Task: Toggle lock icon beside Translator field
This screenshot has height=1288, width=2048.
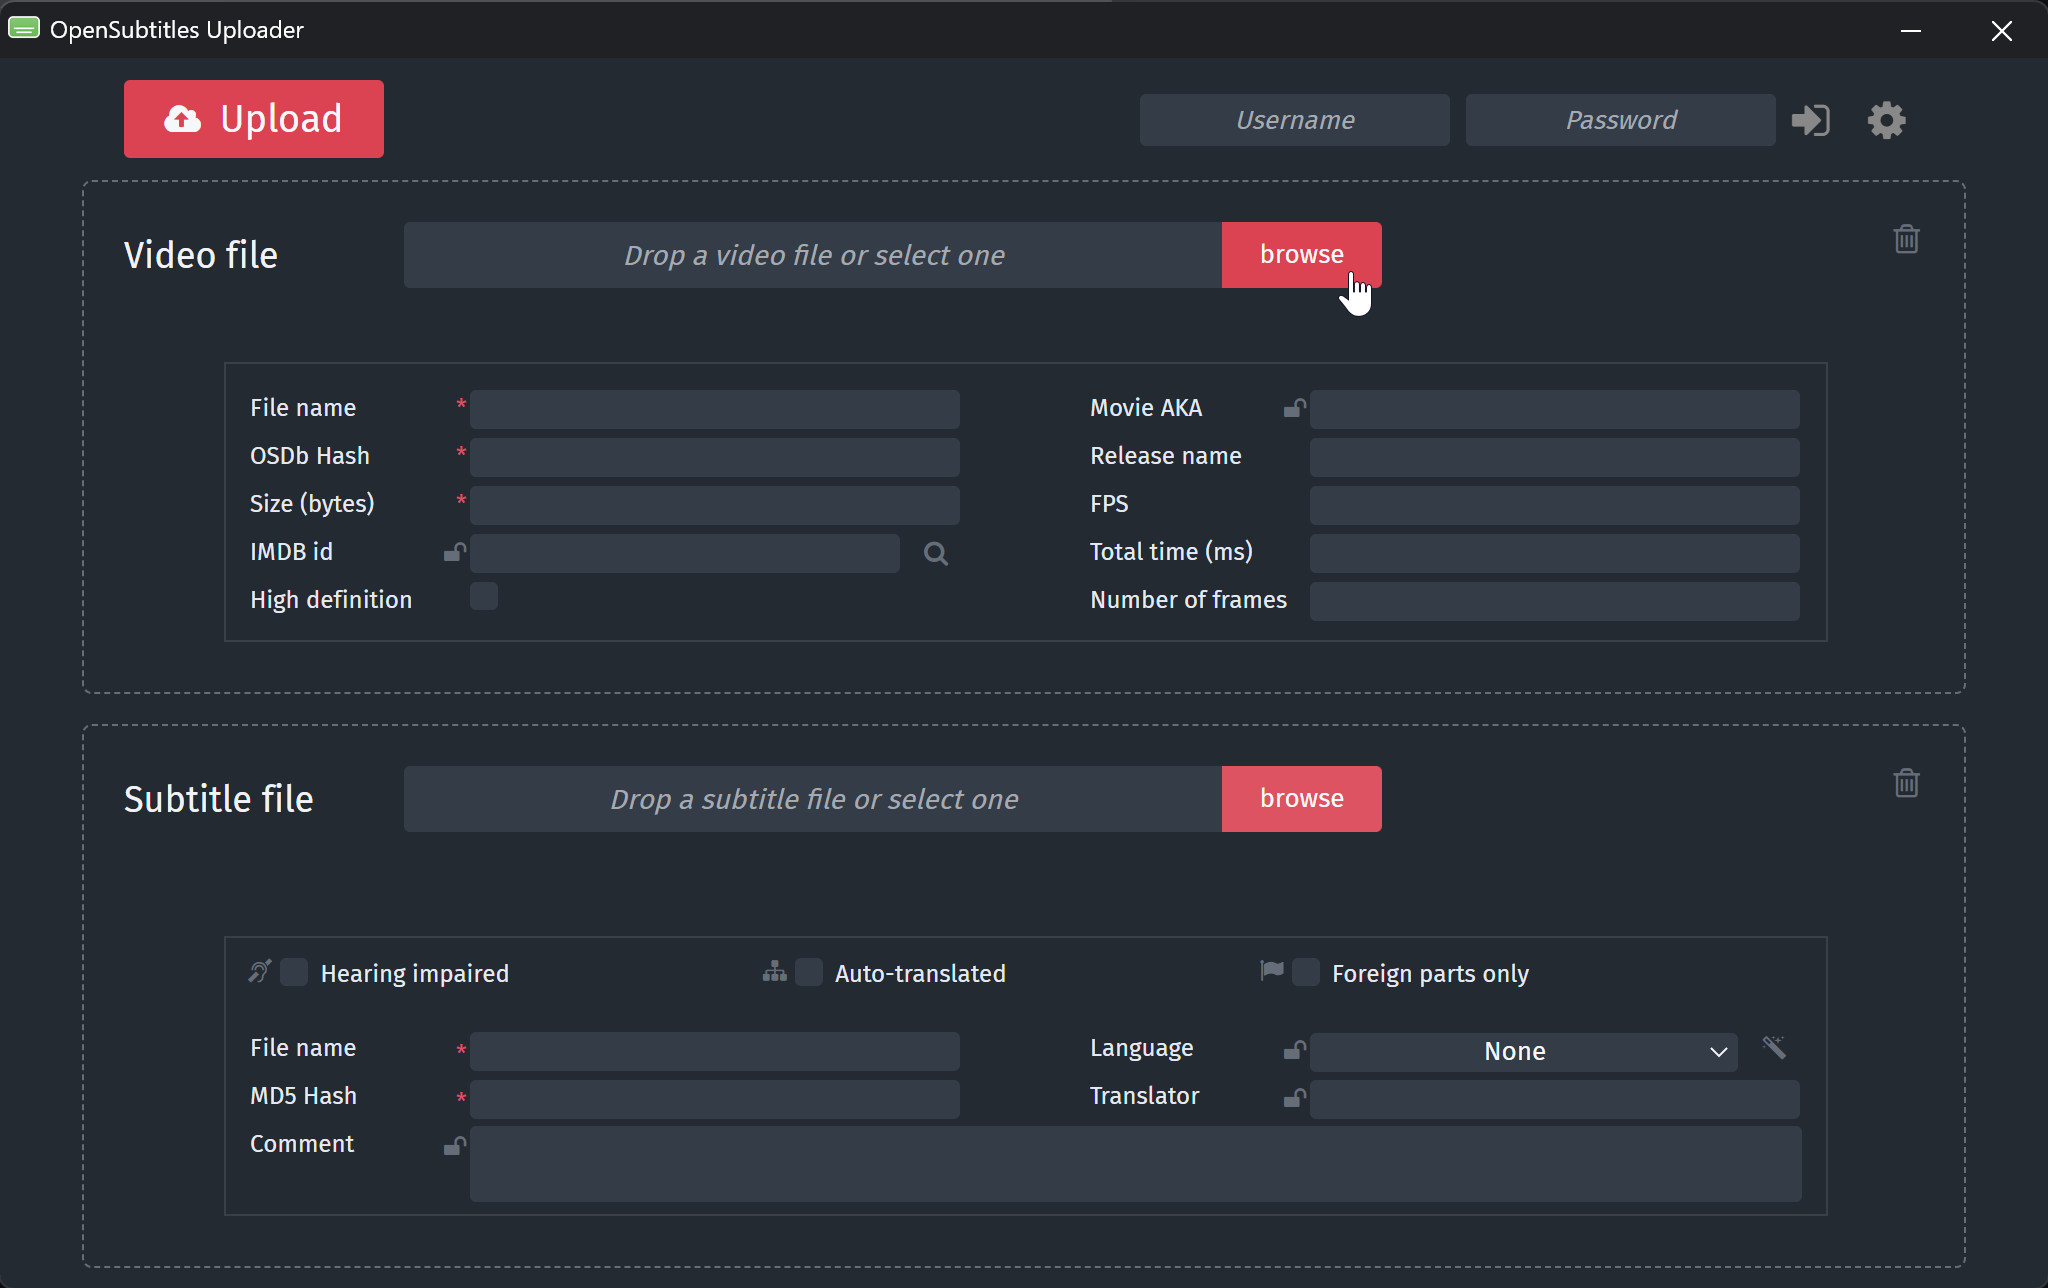Action: [x=1295, y=1098]
